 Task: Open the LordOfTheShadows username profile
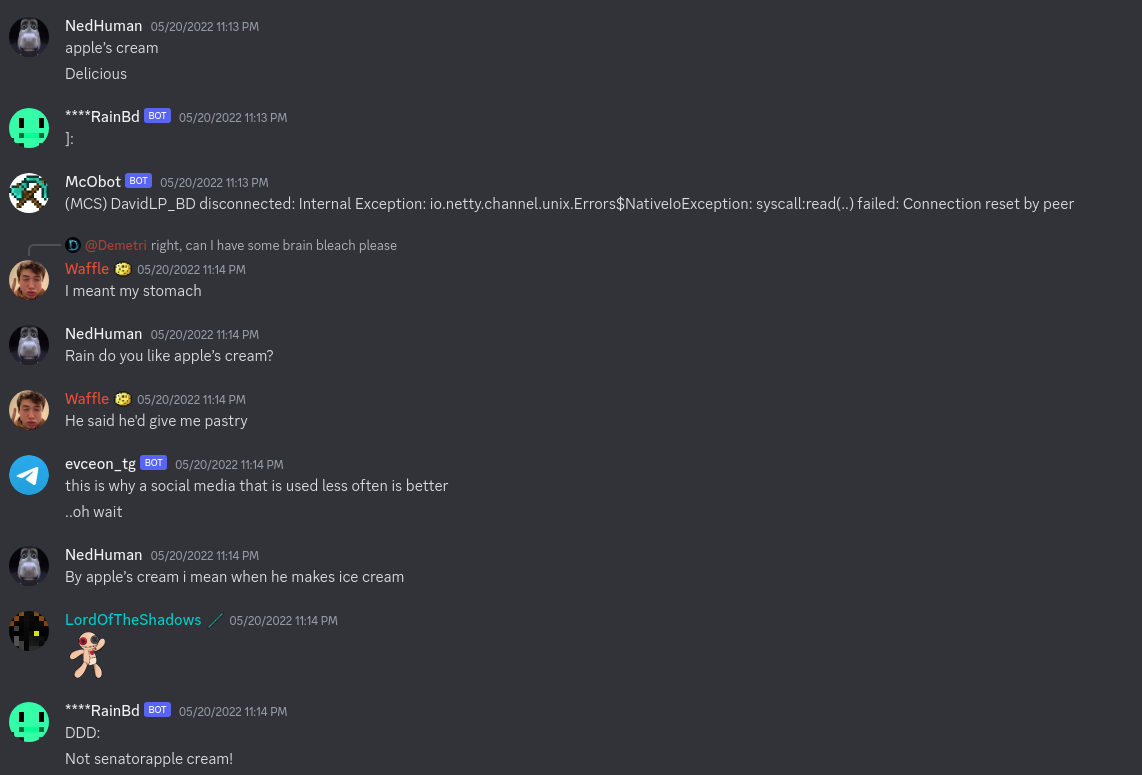(x=133, y=620)
